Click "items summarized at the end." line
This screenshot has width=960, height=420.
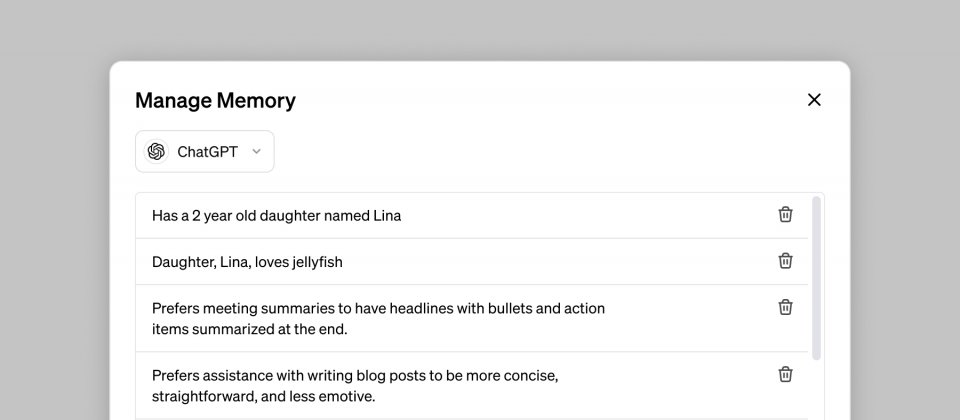click(250, 329)
